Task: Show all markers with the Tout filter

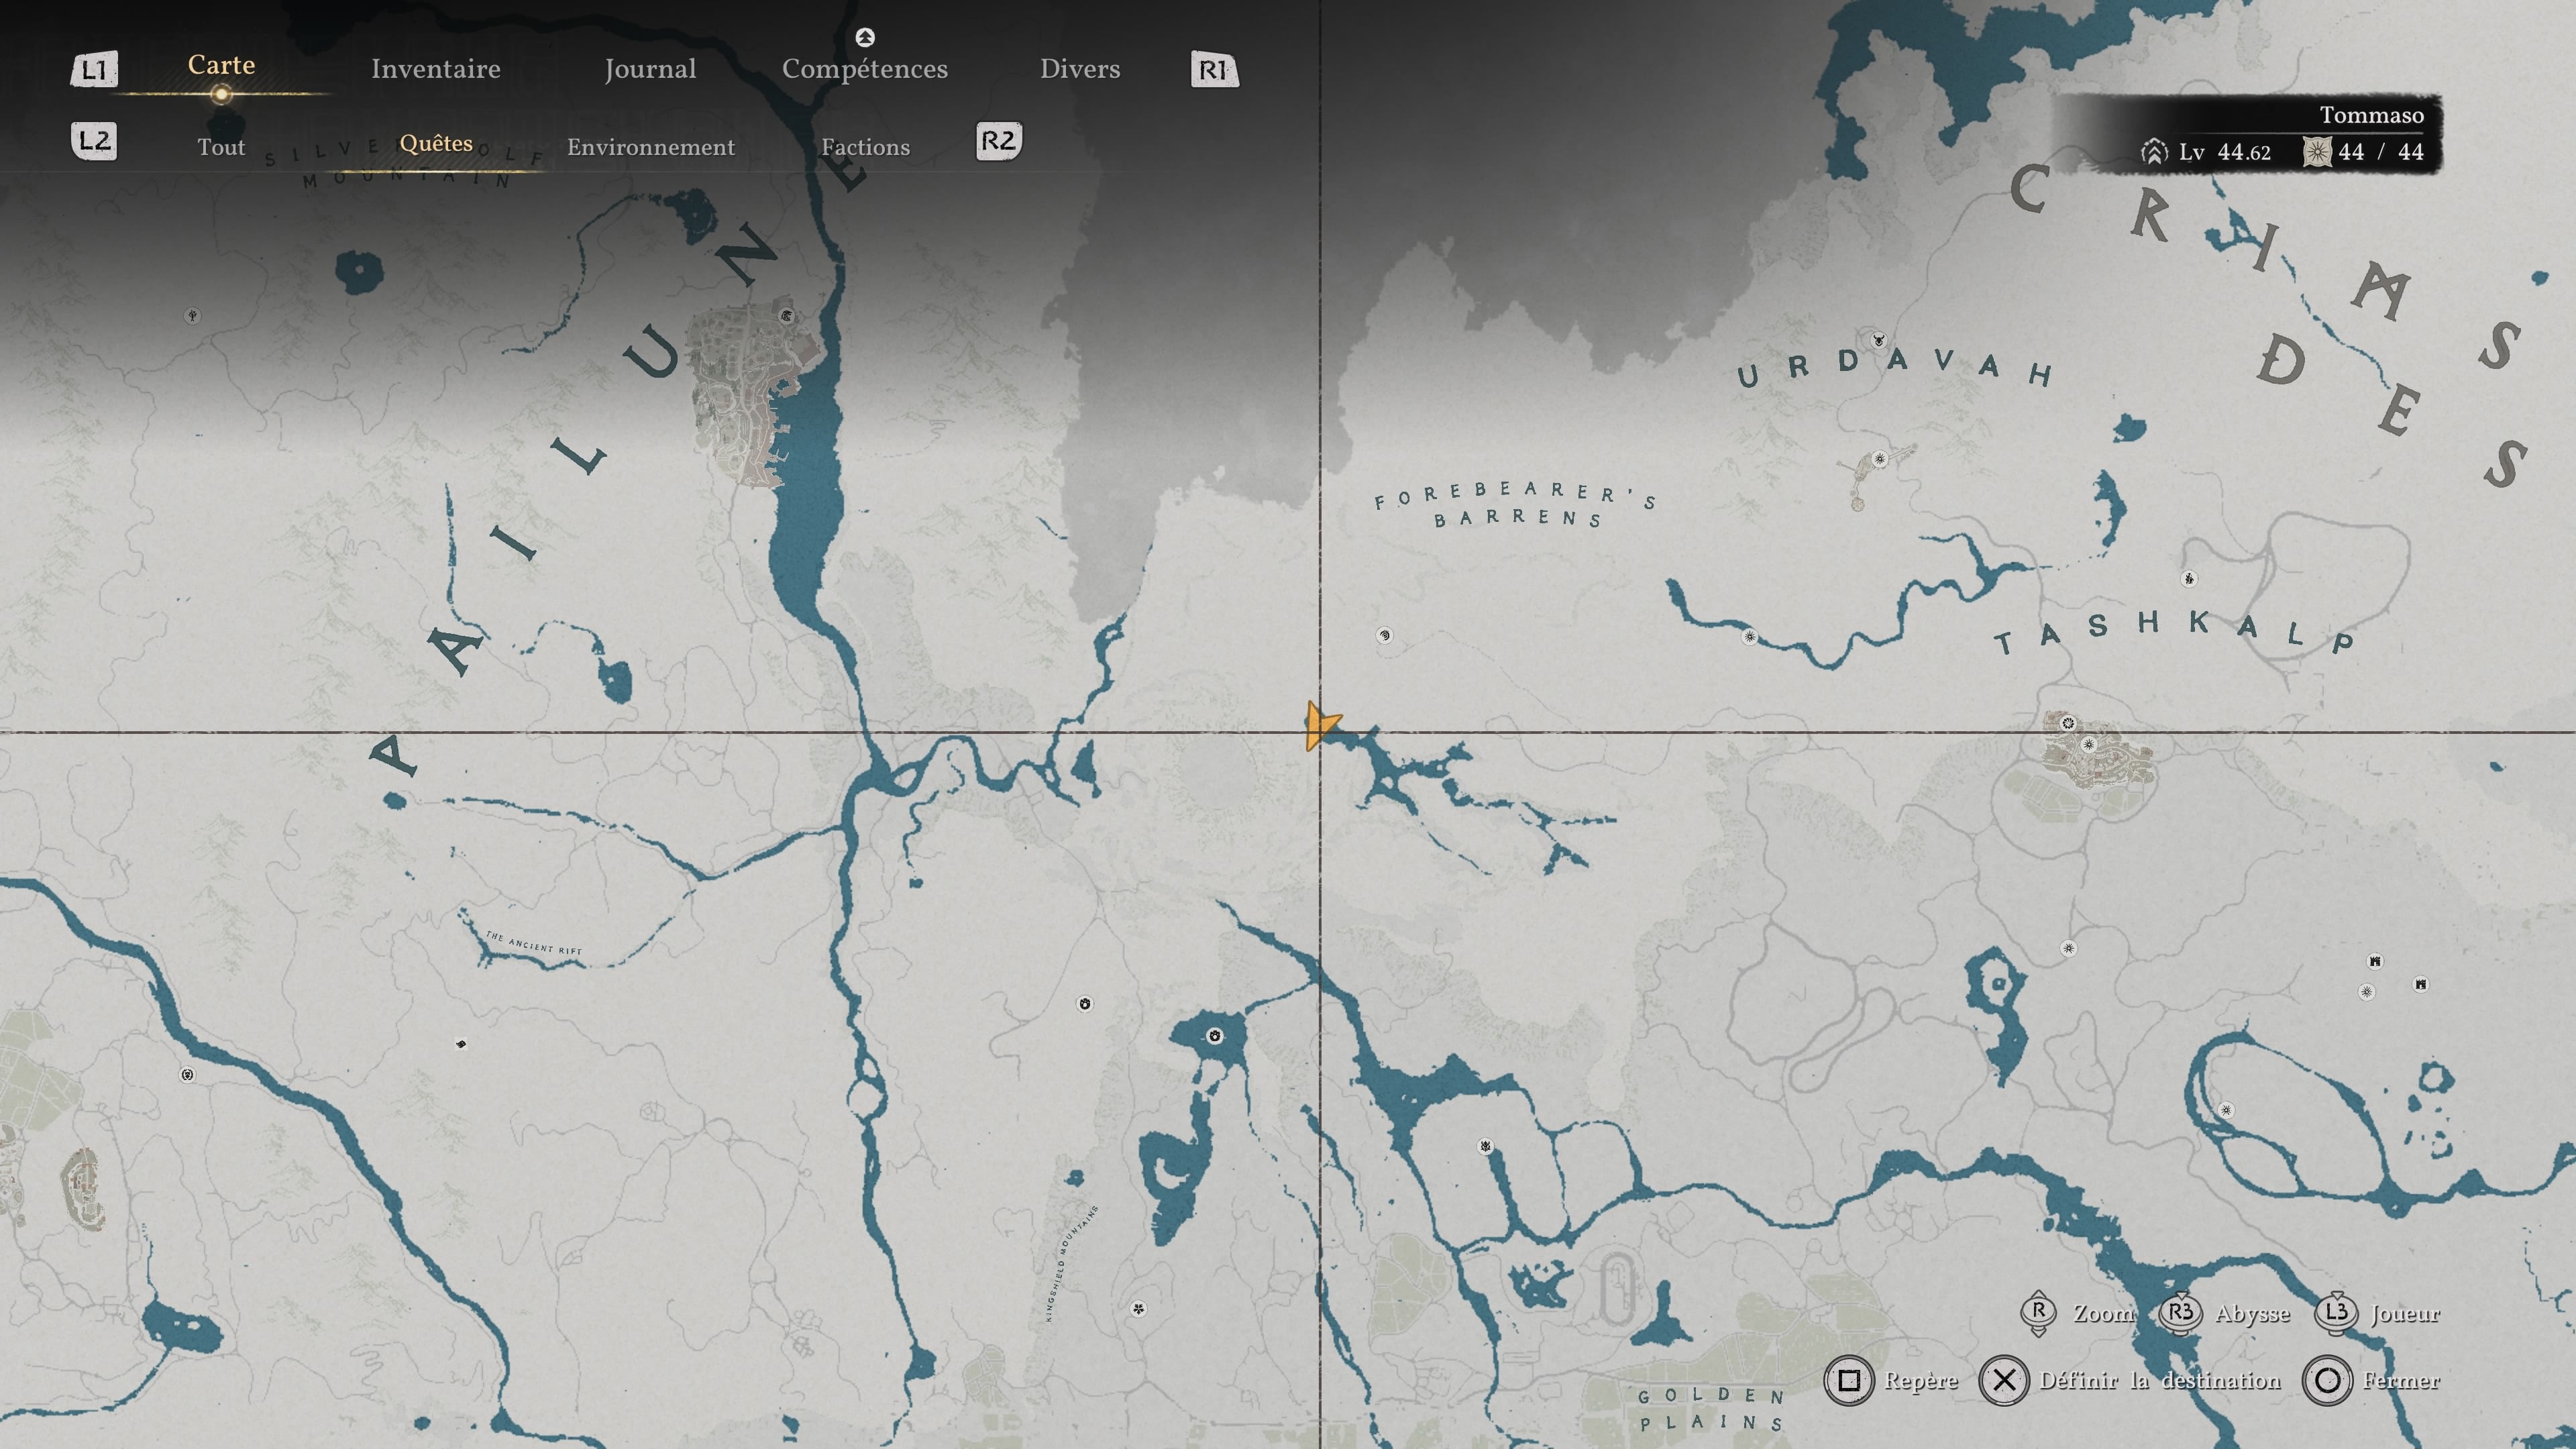Action: click(x=221, y=147)
